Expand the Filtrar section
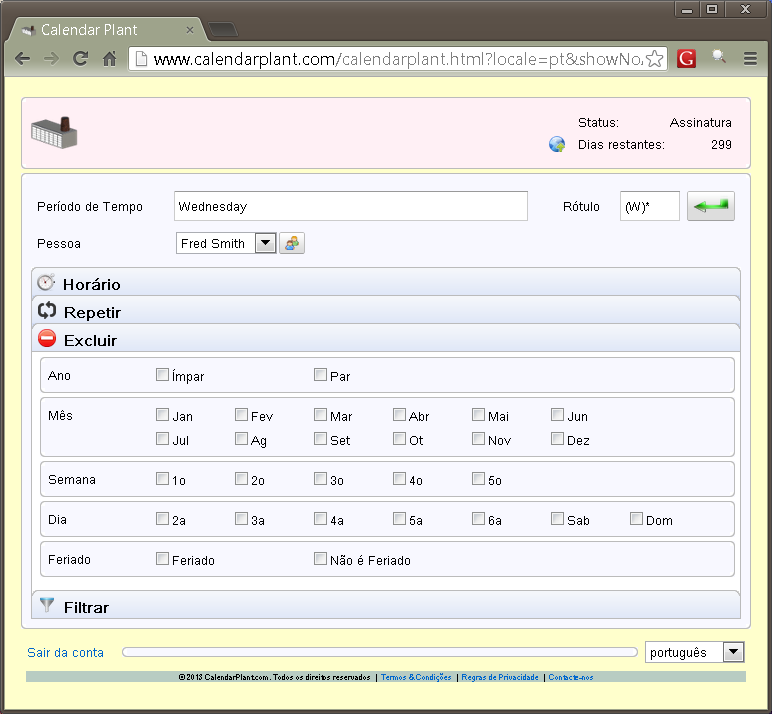The width and height of the screenshot is (772, 714). (x=86, y=607)
